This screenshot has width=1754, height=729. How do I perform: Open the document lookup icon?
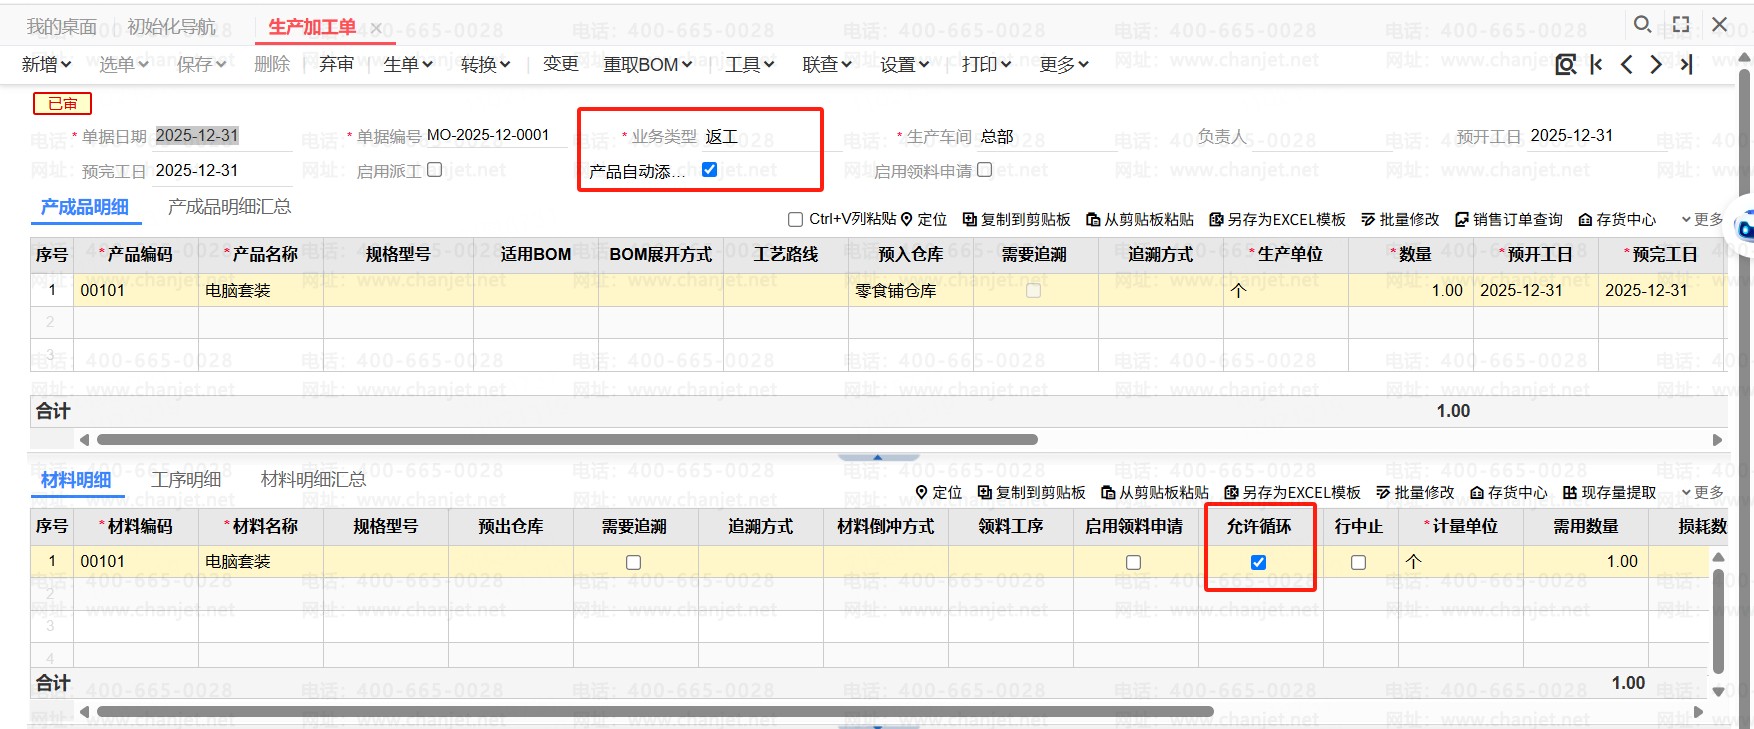click(x=1566, y=65)
